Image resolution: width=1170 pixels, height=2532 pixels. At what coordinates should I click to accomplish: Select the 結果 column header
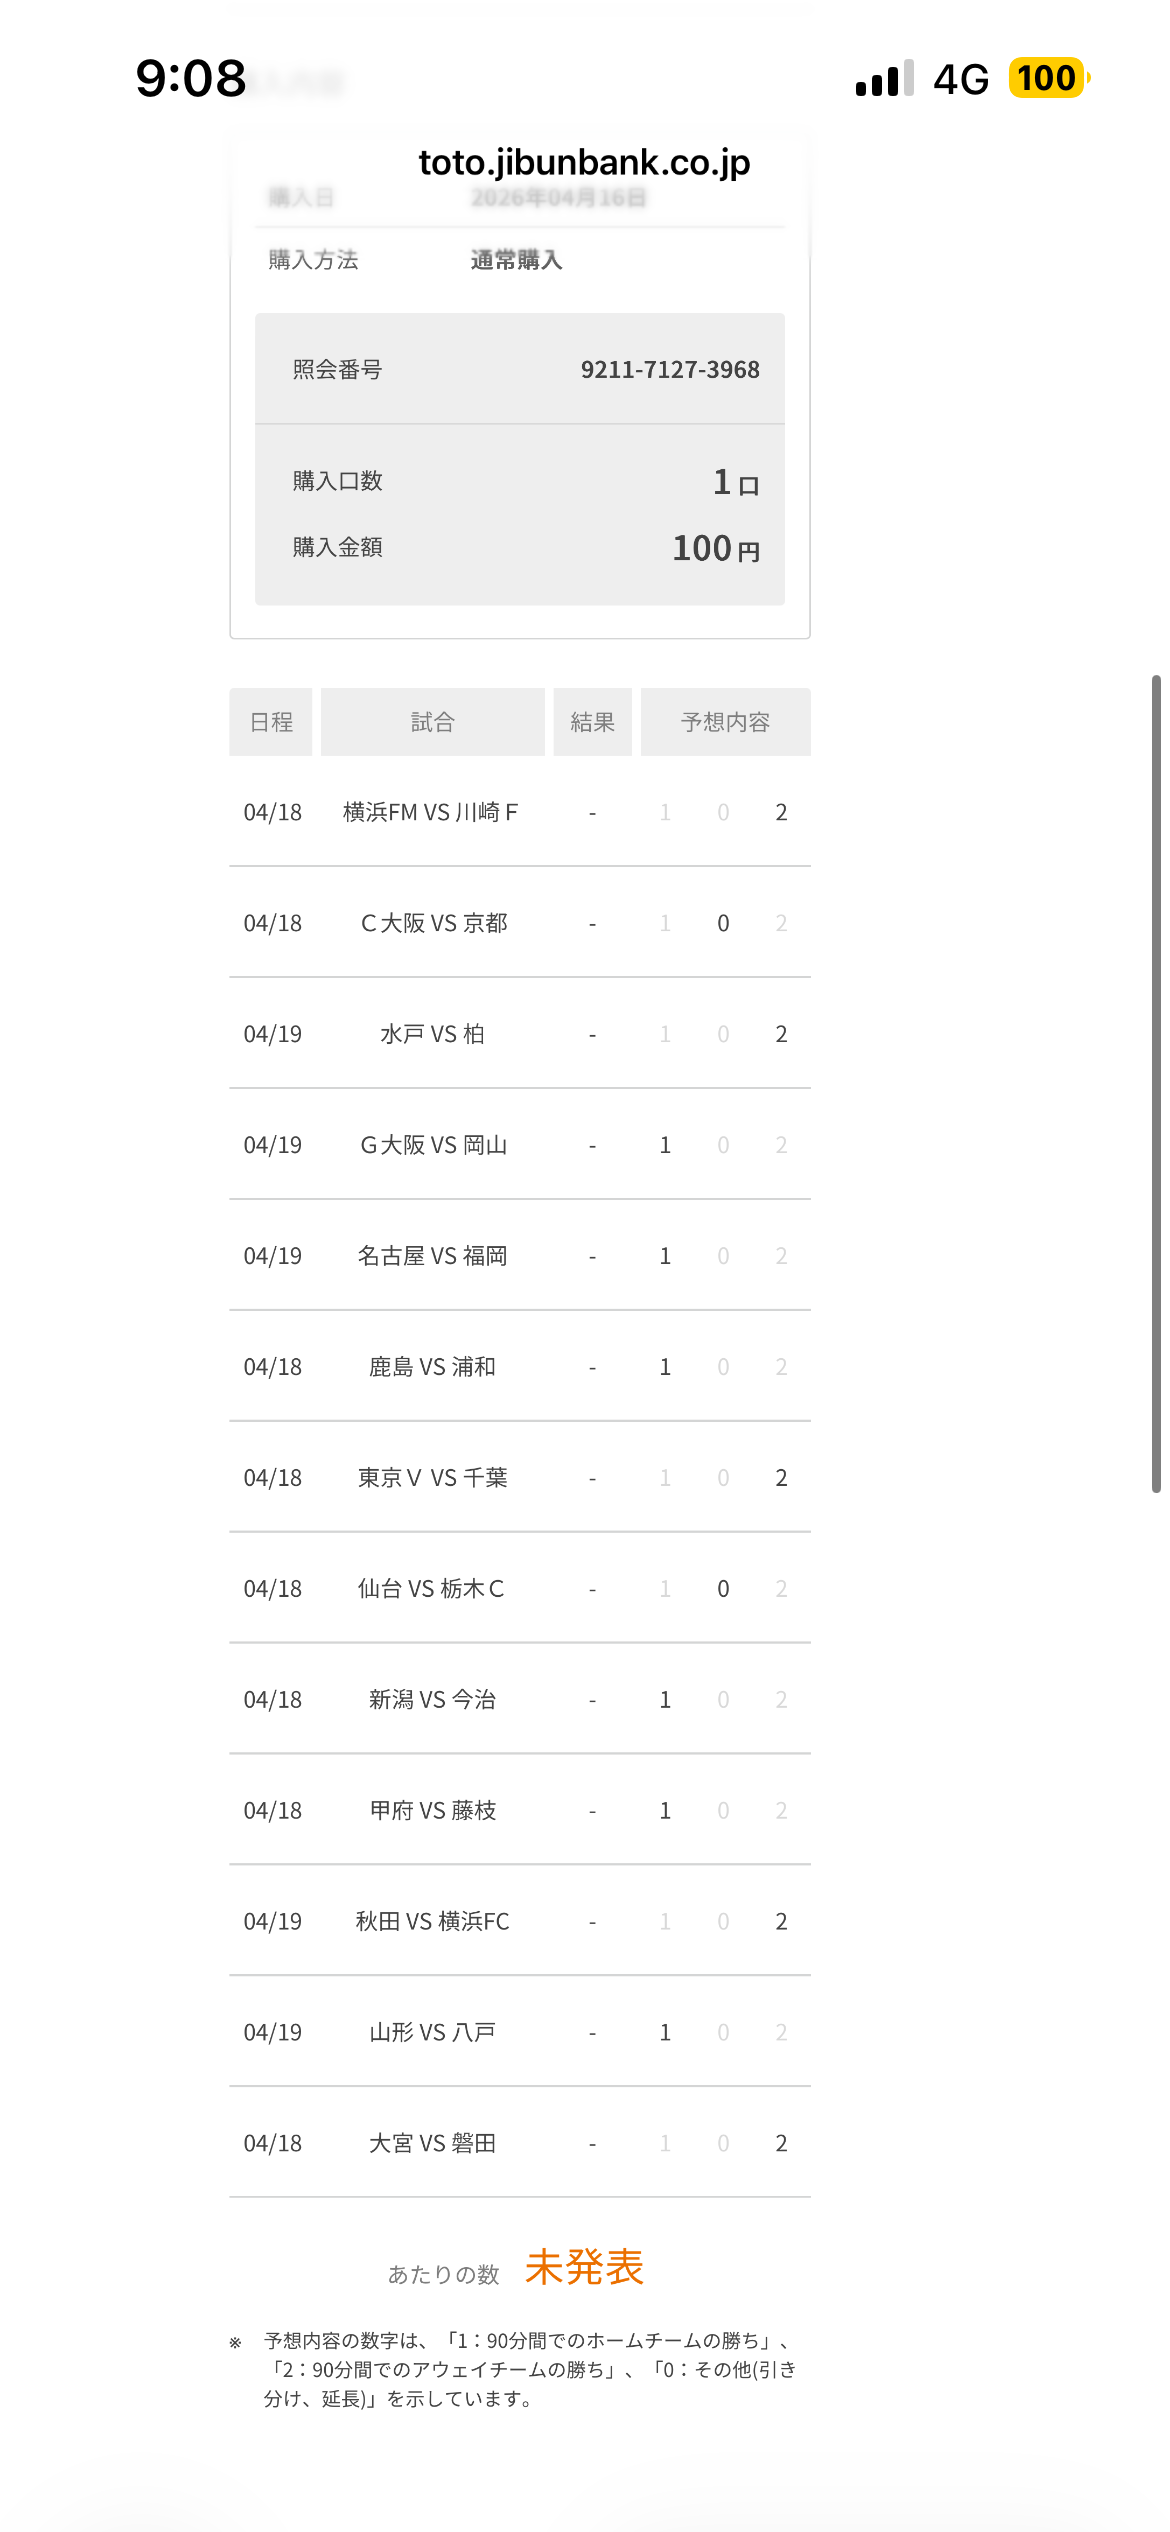(592, 722)
